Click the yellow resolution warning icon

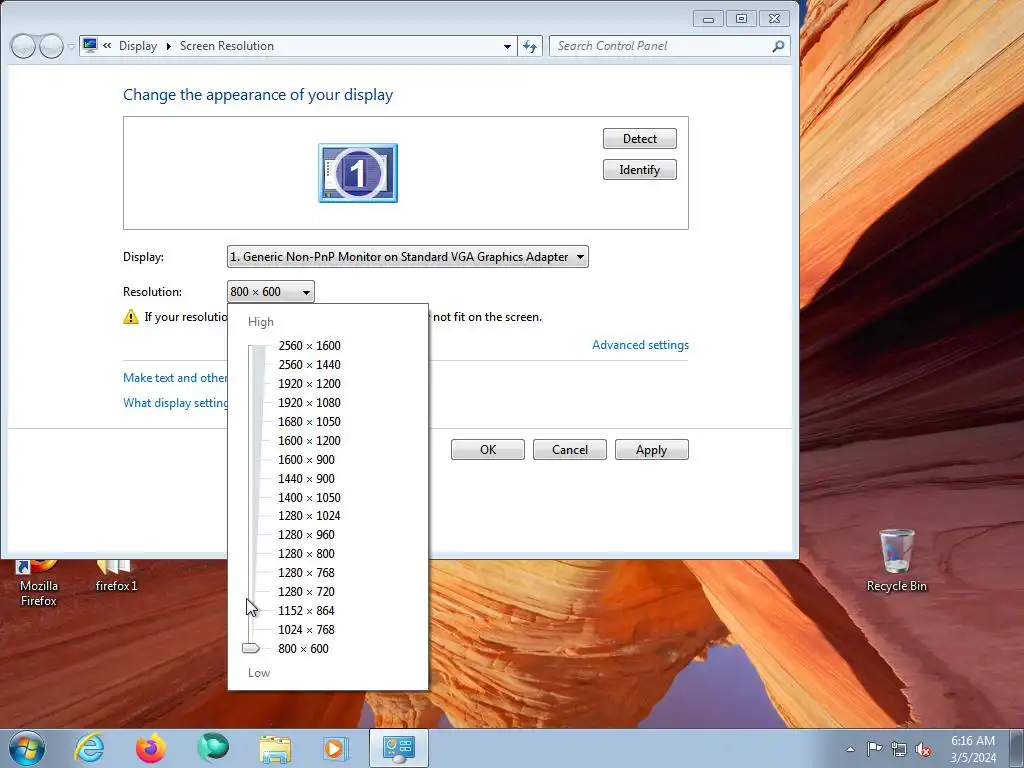[x=131, y=317]
